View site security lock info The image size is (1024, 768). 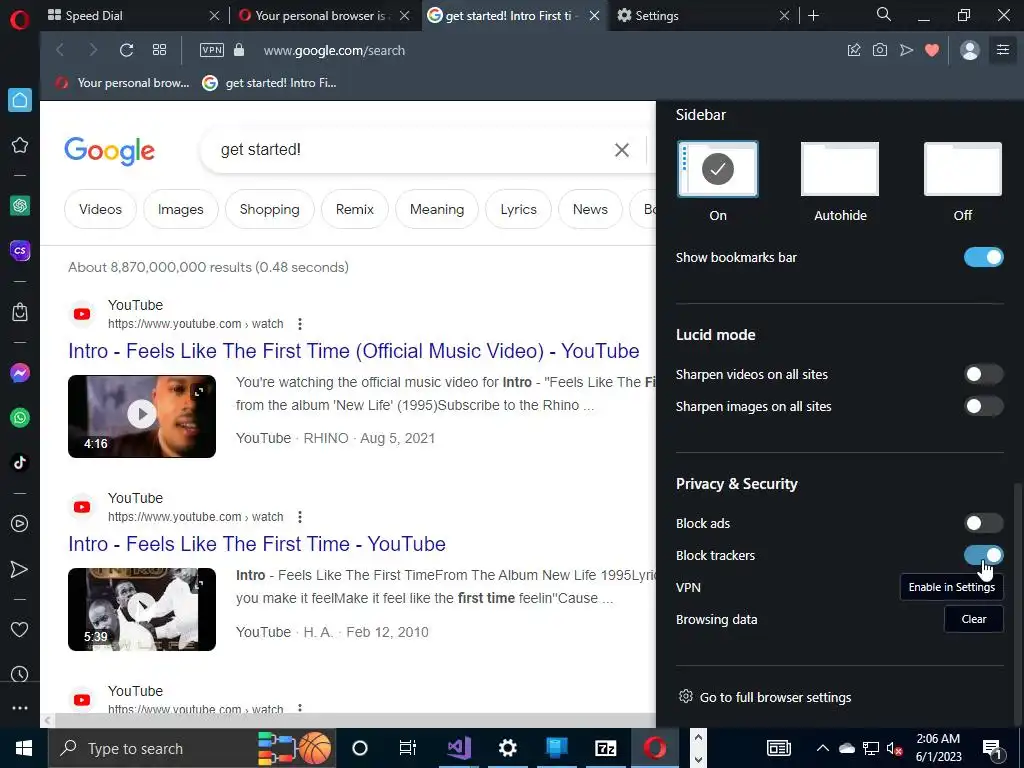click(239, 50)
